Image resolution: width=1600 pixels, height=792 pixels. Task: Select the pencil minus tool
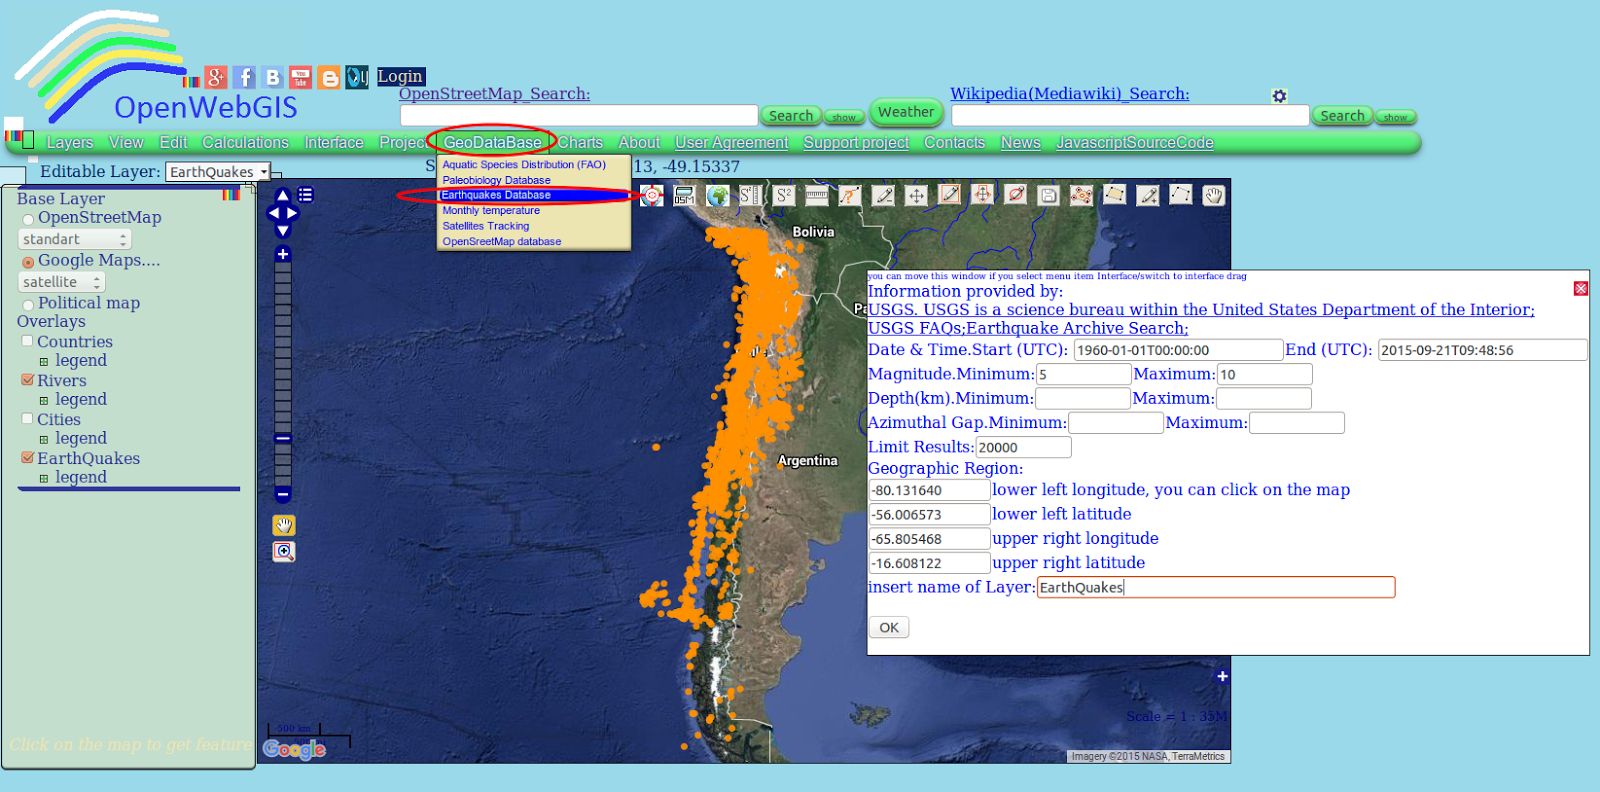point(883,195)
